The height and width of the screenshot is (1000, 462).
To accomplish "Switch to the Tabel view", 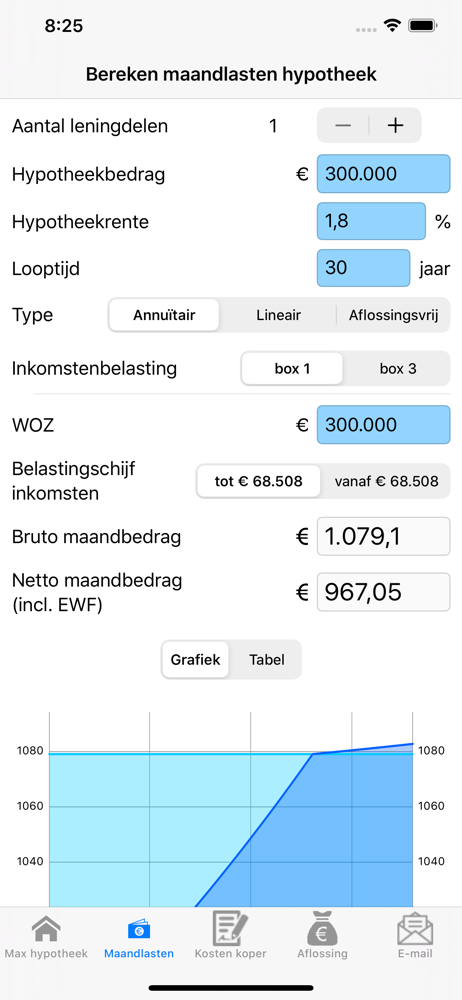I will (267, 659).
